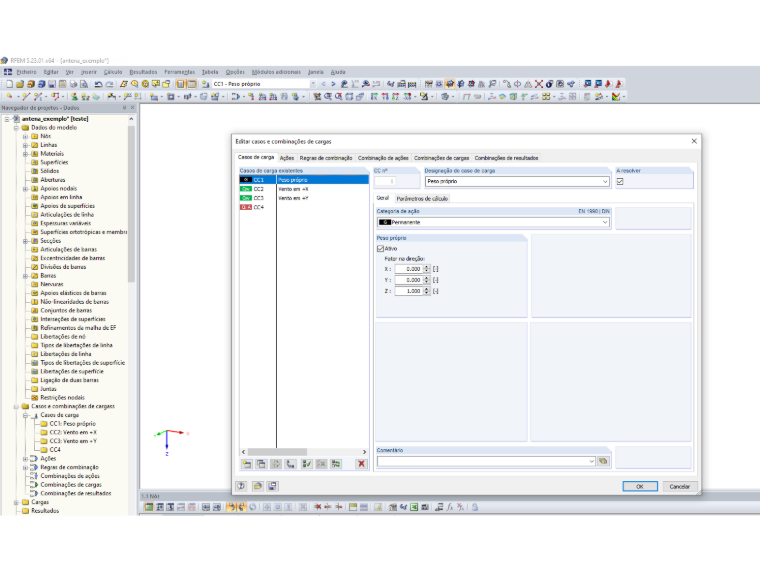The height and width of the screenshot is (570, 760).
Task: Open the Categoria de ação Permanente dropdown
Action: point(605,222)
